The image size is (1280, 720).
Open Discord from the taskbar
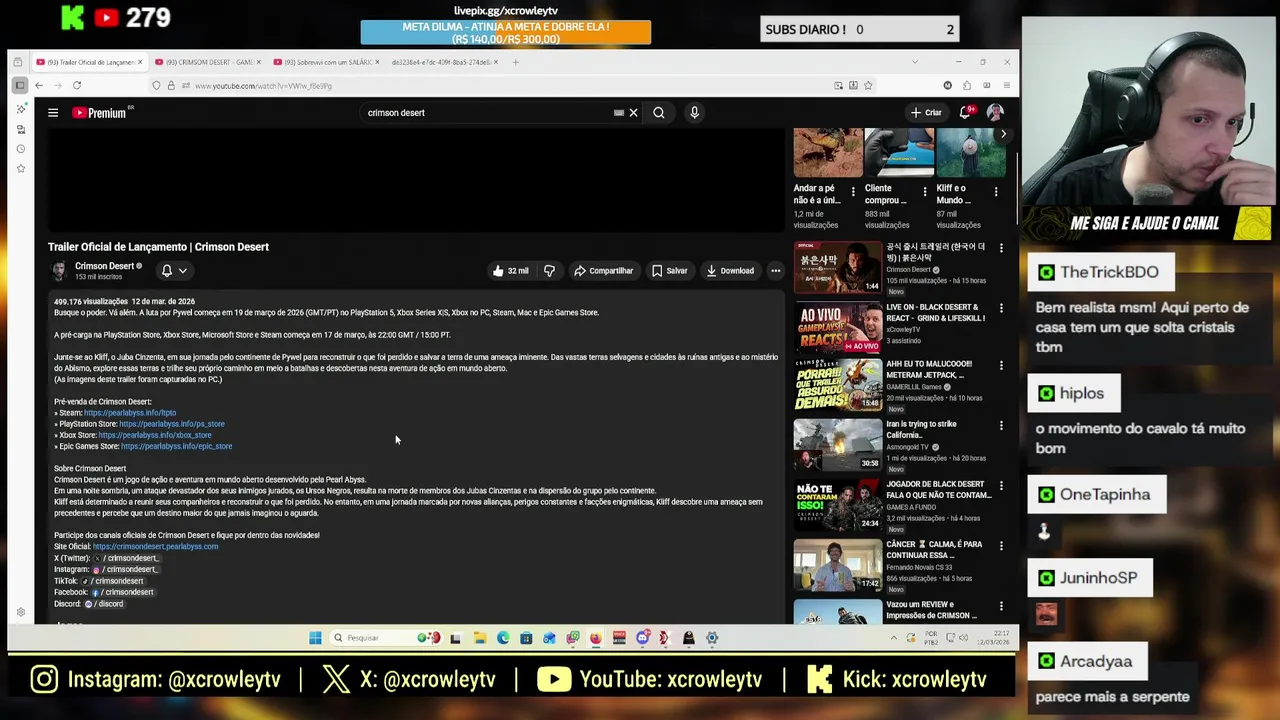pos(642,638)
